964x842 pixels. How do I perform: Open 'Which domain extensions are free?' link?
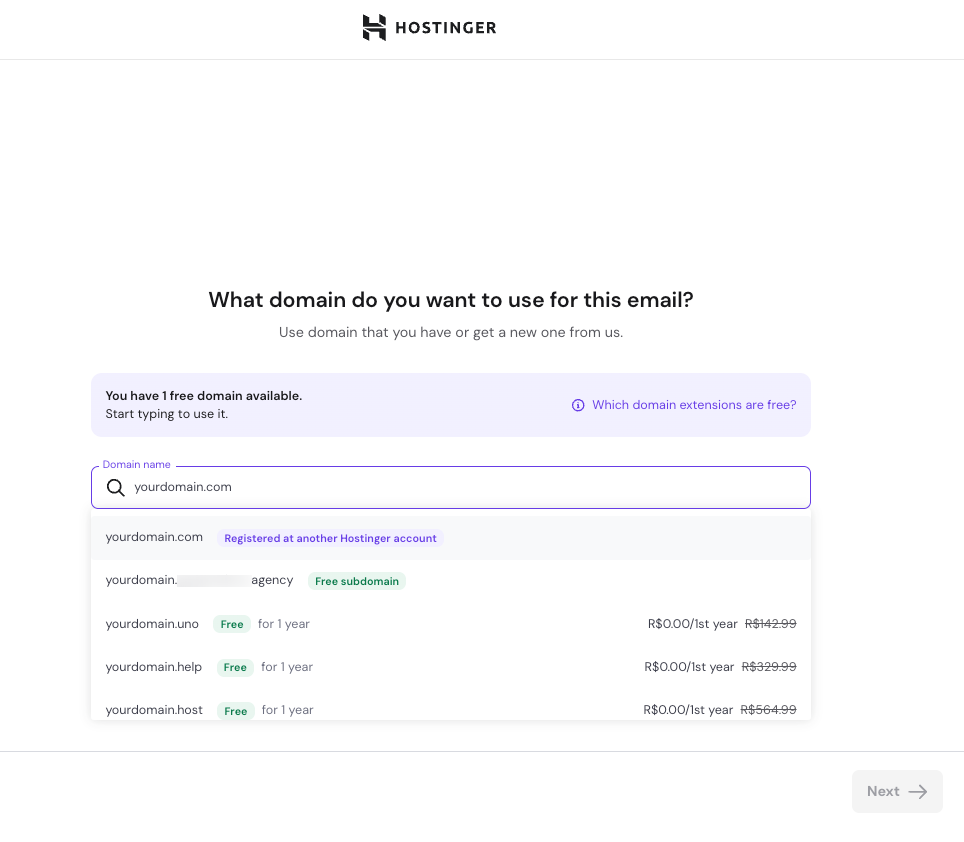pos(694,405)
